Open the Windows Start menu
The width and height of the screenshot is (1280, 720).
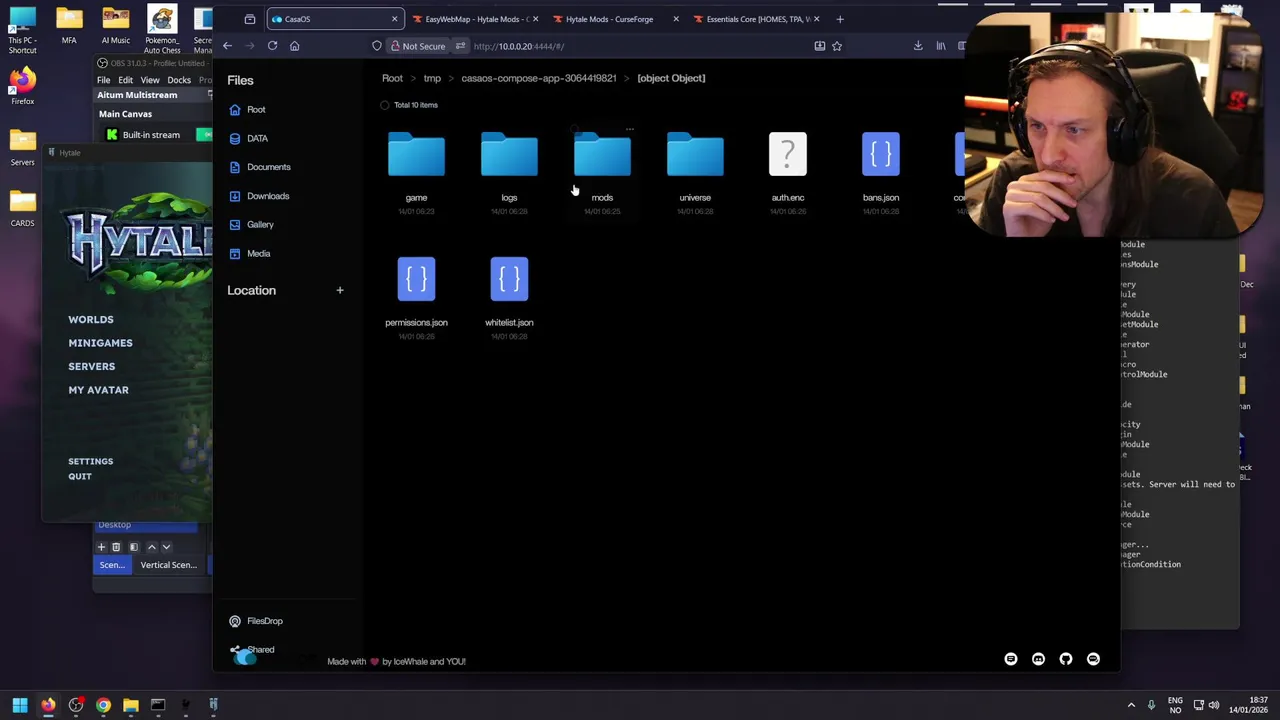[20, 705]
